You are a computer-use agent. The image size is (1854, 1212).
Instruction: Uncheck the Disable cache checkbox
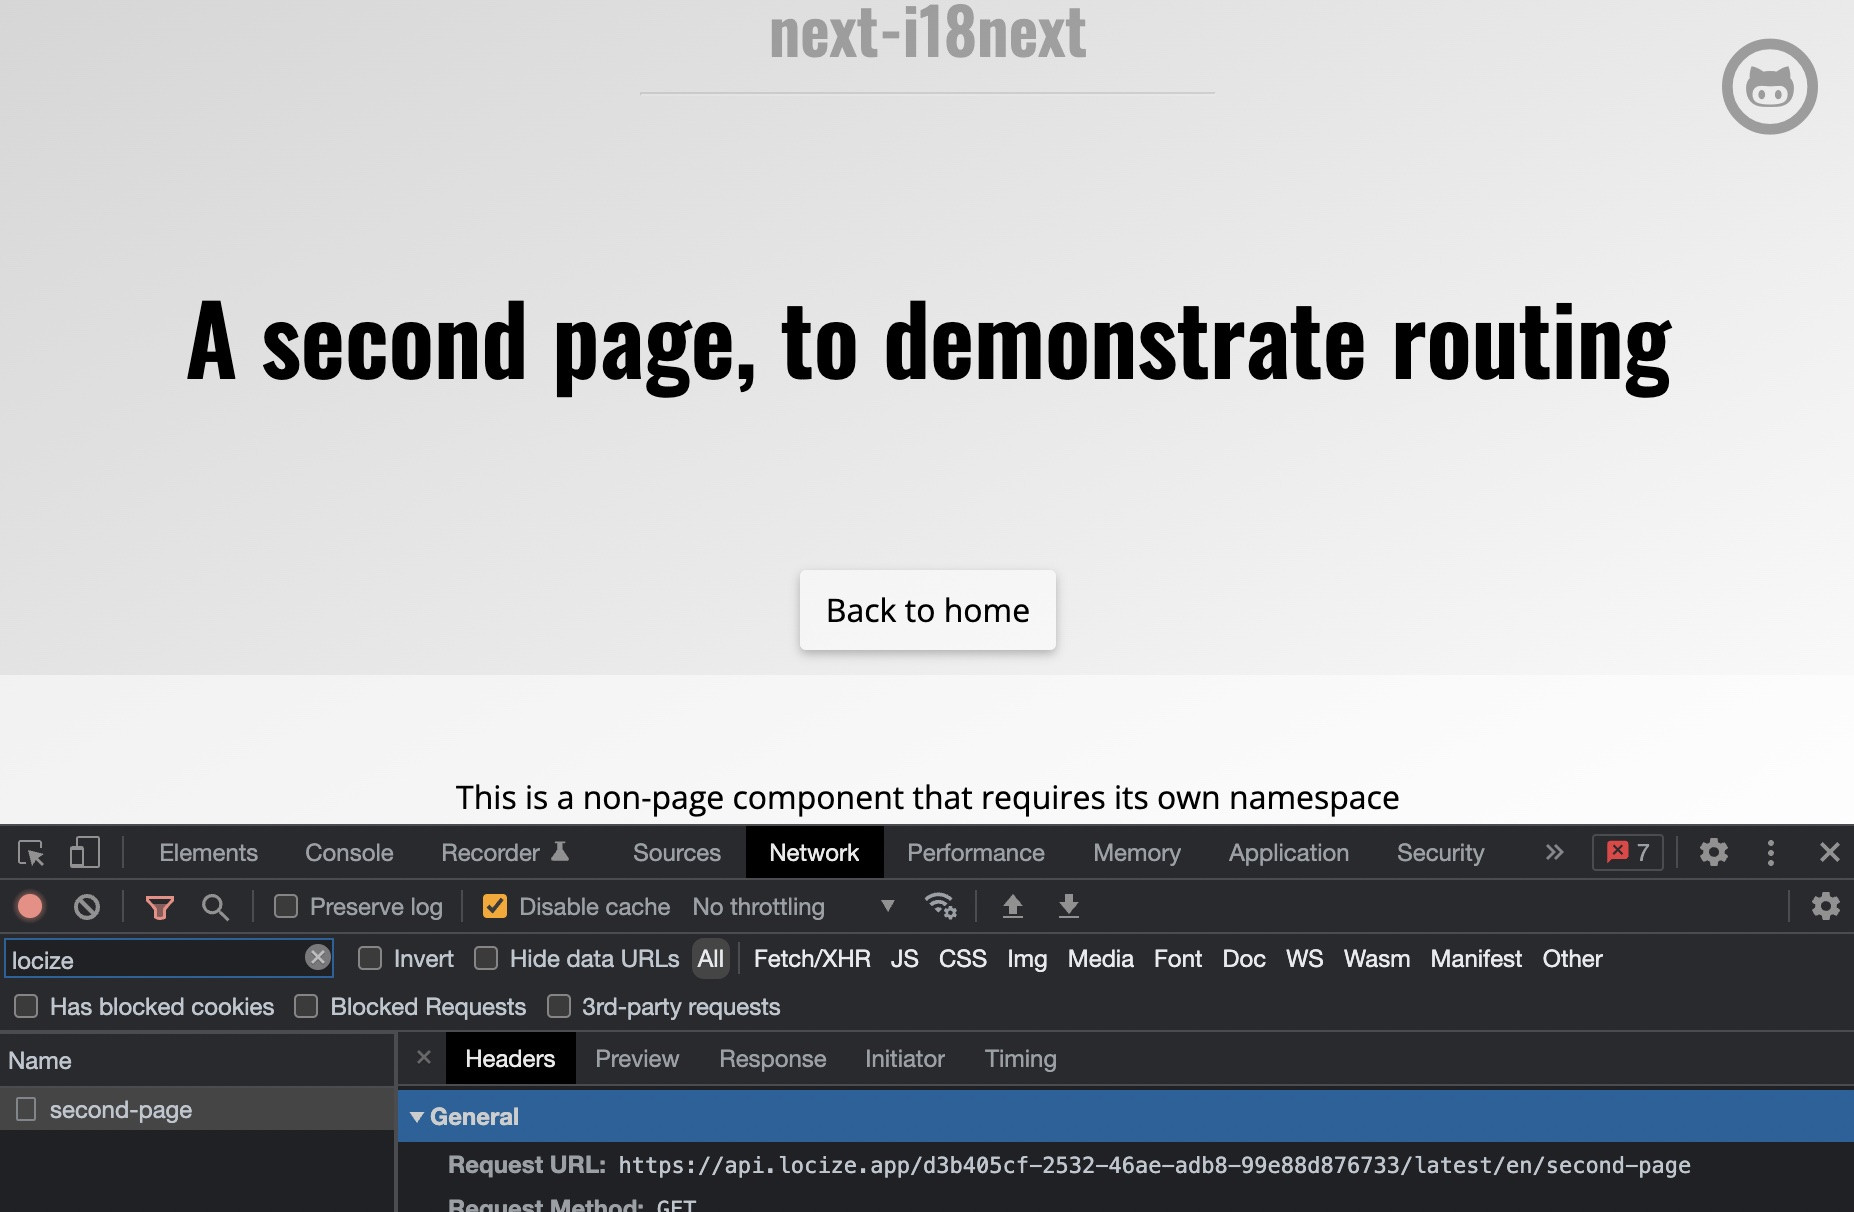coord(495,907)
